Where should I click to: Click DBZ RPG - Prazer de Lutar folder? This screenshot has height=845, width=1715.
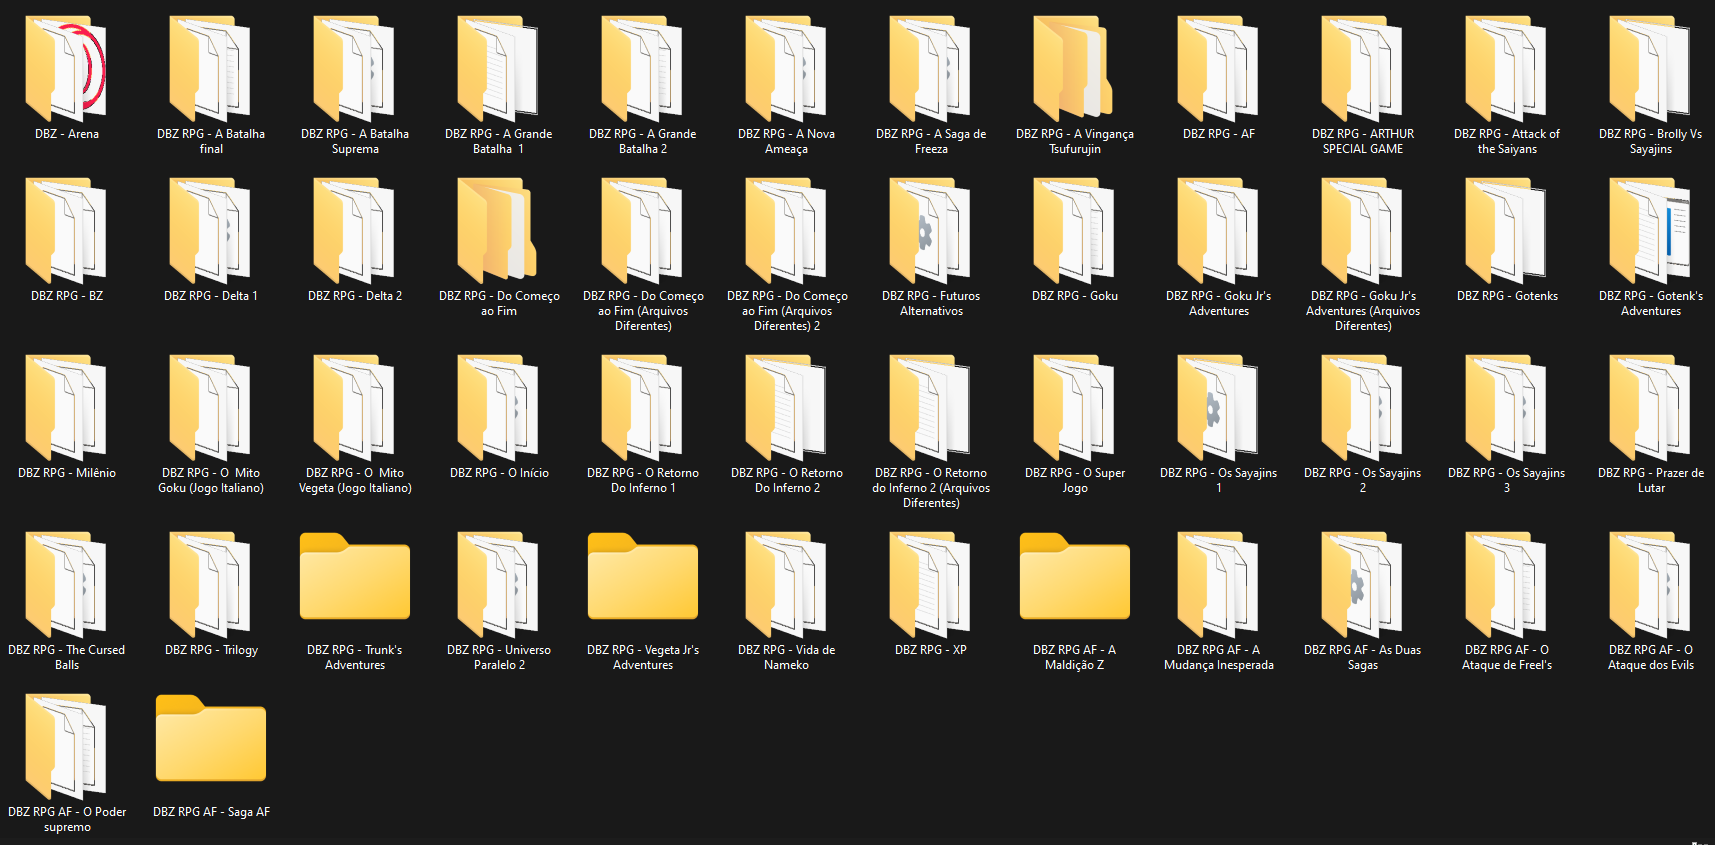(x=1650, y=408)
